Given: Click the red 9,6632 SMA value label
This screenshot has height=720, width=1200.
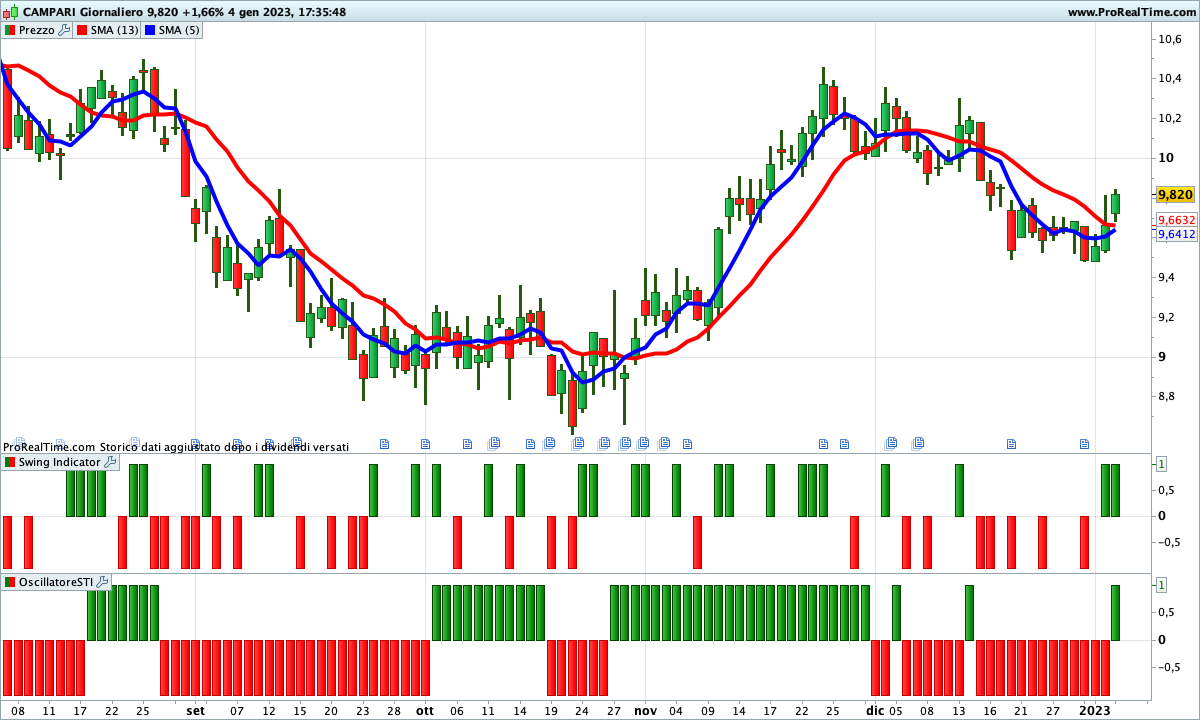Looking at the screenshot, I should click(1176, 219).
